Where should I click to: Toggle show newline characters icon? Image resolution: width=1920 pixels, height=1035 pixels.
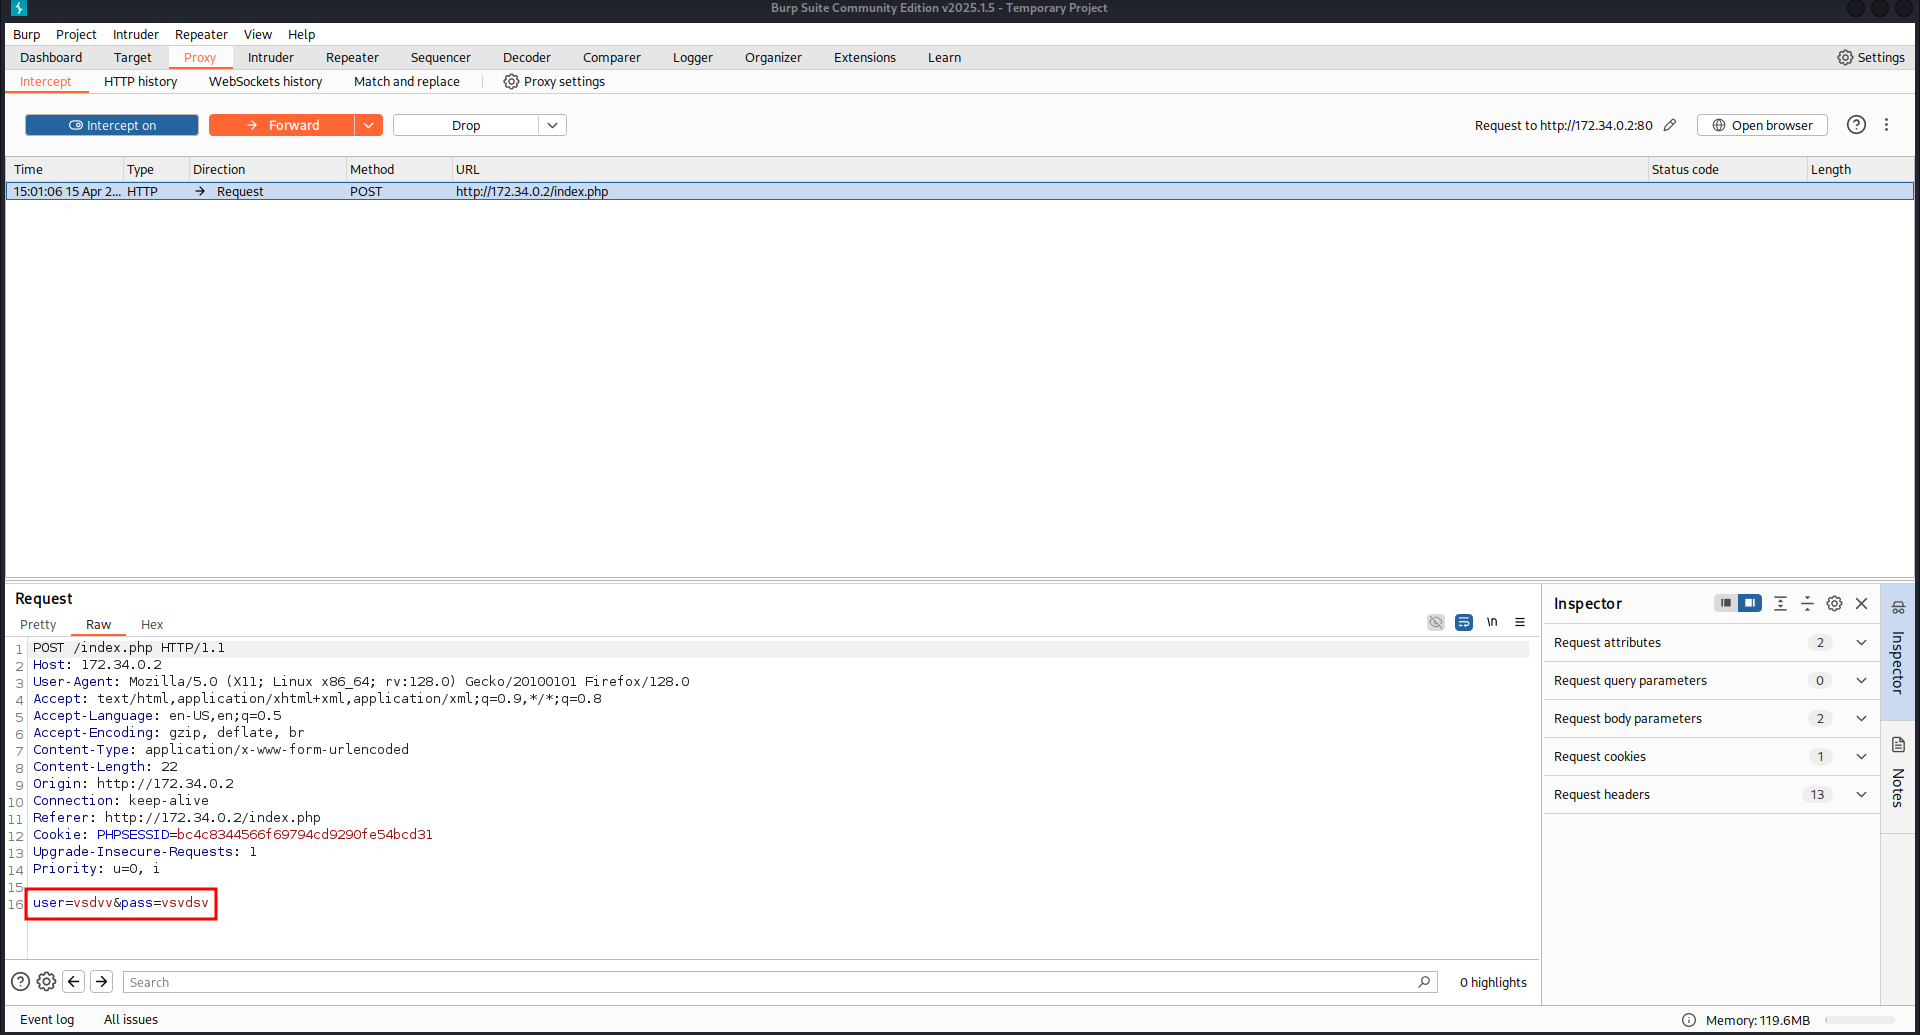1492,622
